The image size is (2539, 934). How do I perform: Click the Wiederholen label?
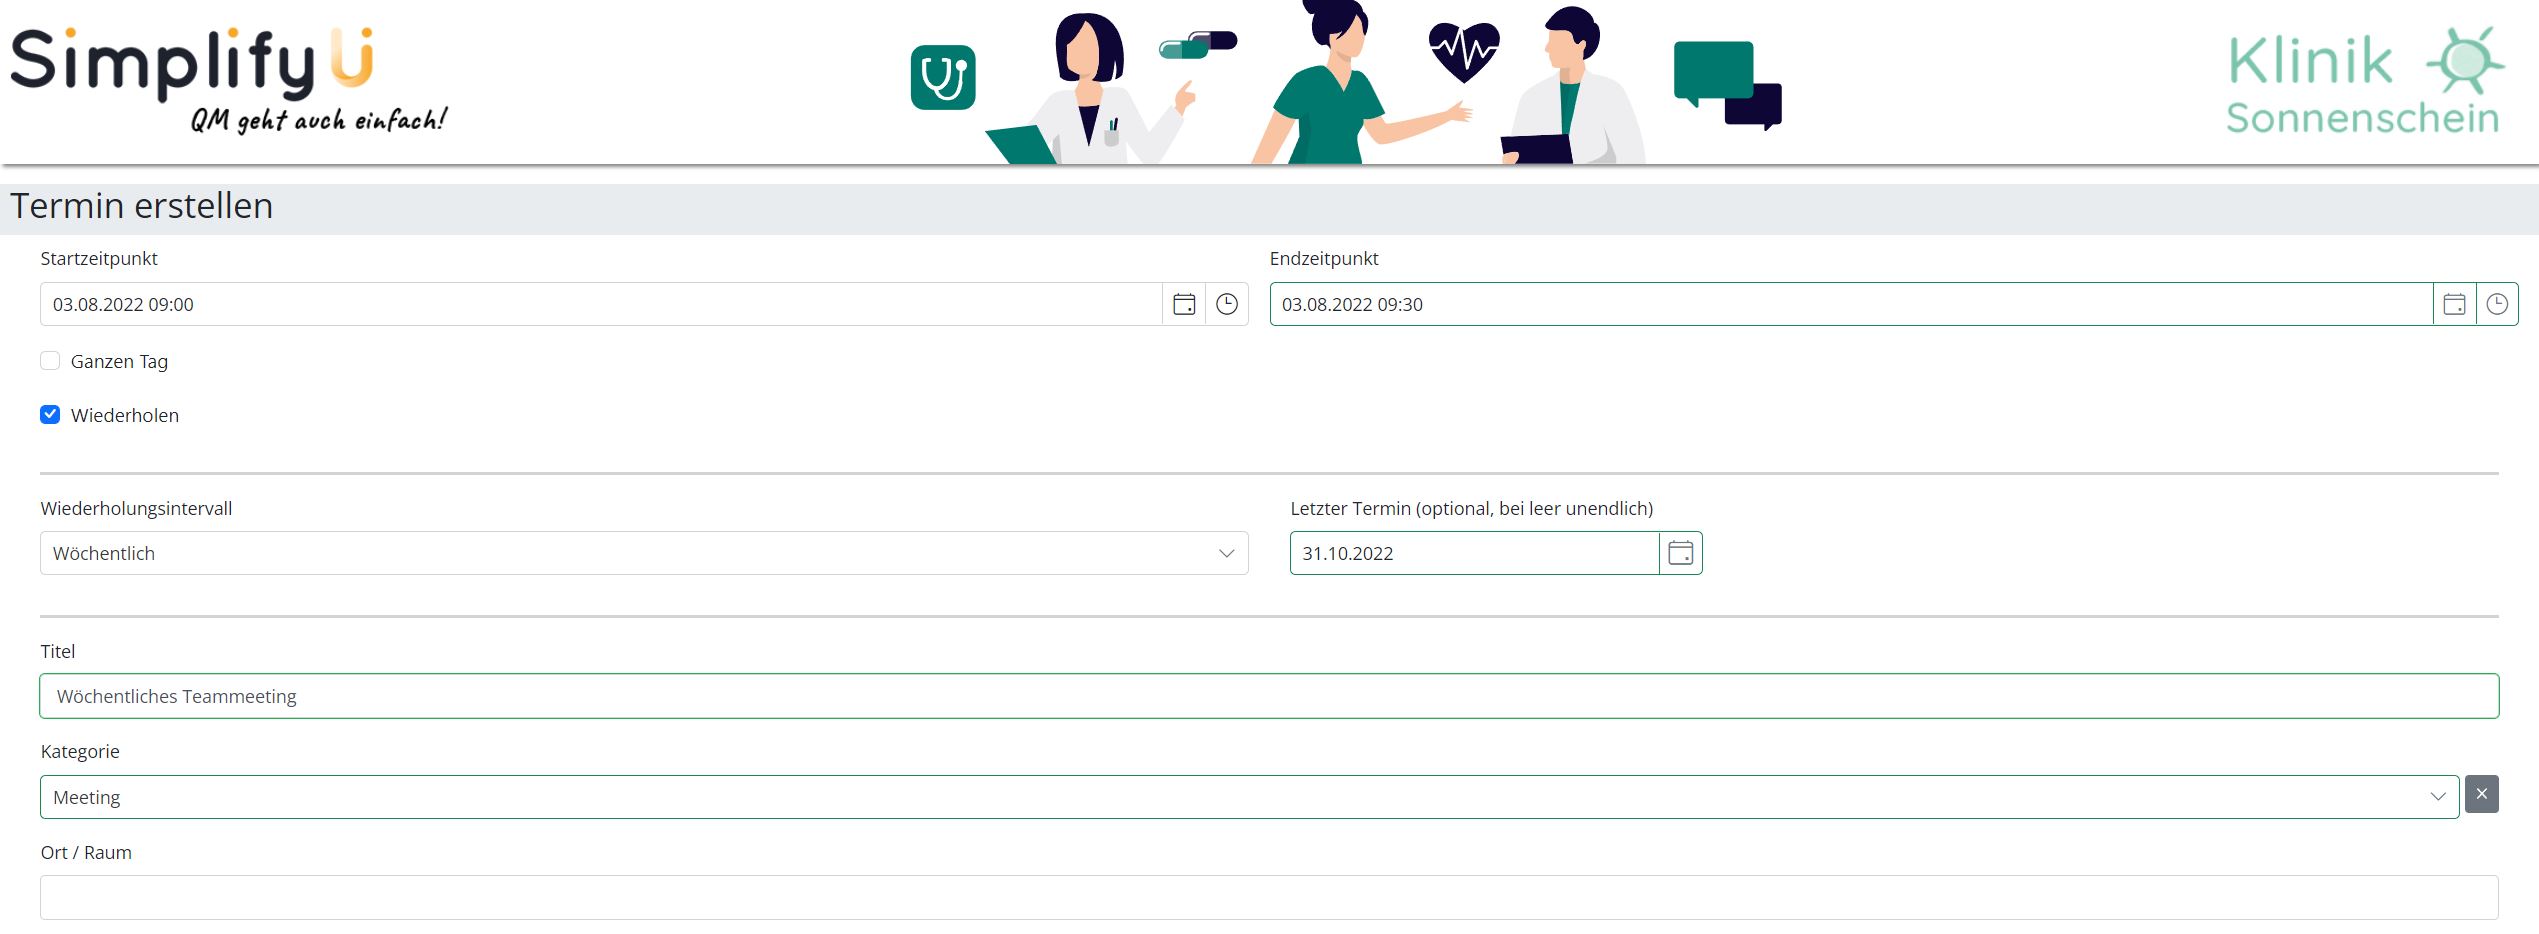[125, 415]
